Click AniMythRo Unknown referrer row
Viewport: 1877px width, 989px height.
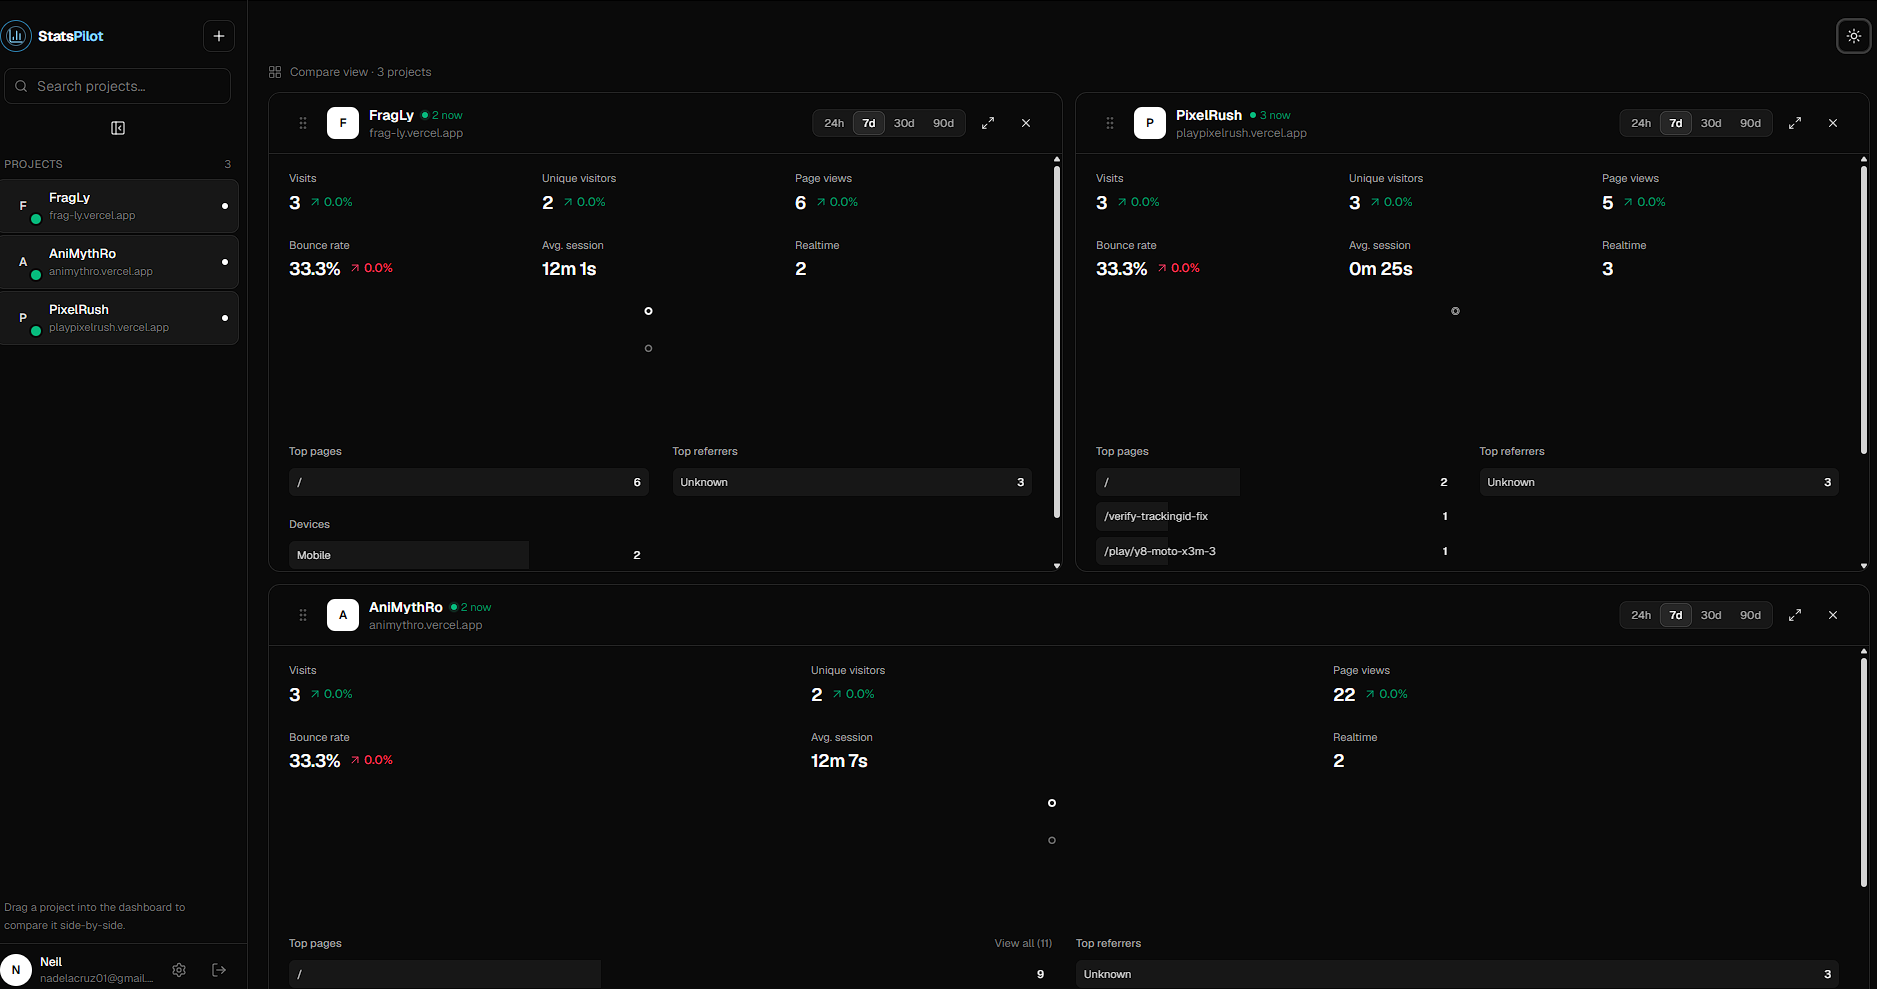click(x=1457, y=974)
